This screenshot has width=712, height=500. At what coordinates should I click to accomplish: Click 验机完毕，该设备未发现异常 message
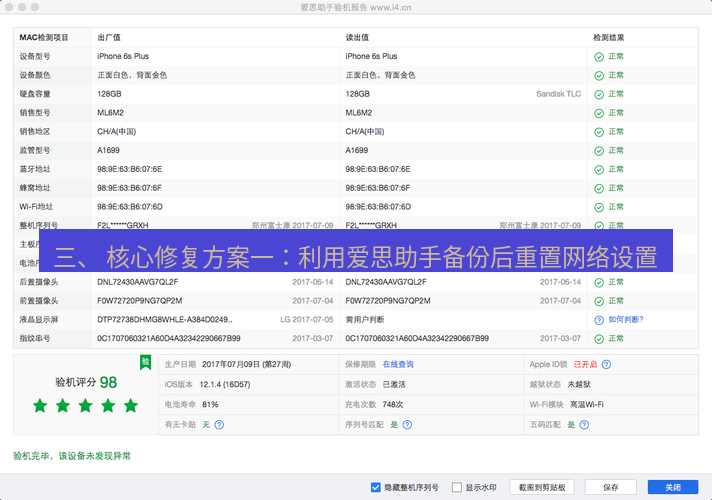[x=72, y=456]
